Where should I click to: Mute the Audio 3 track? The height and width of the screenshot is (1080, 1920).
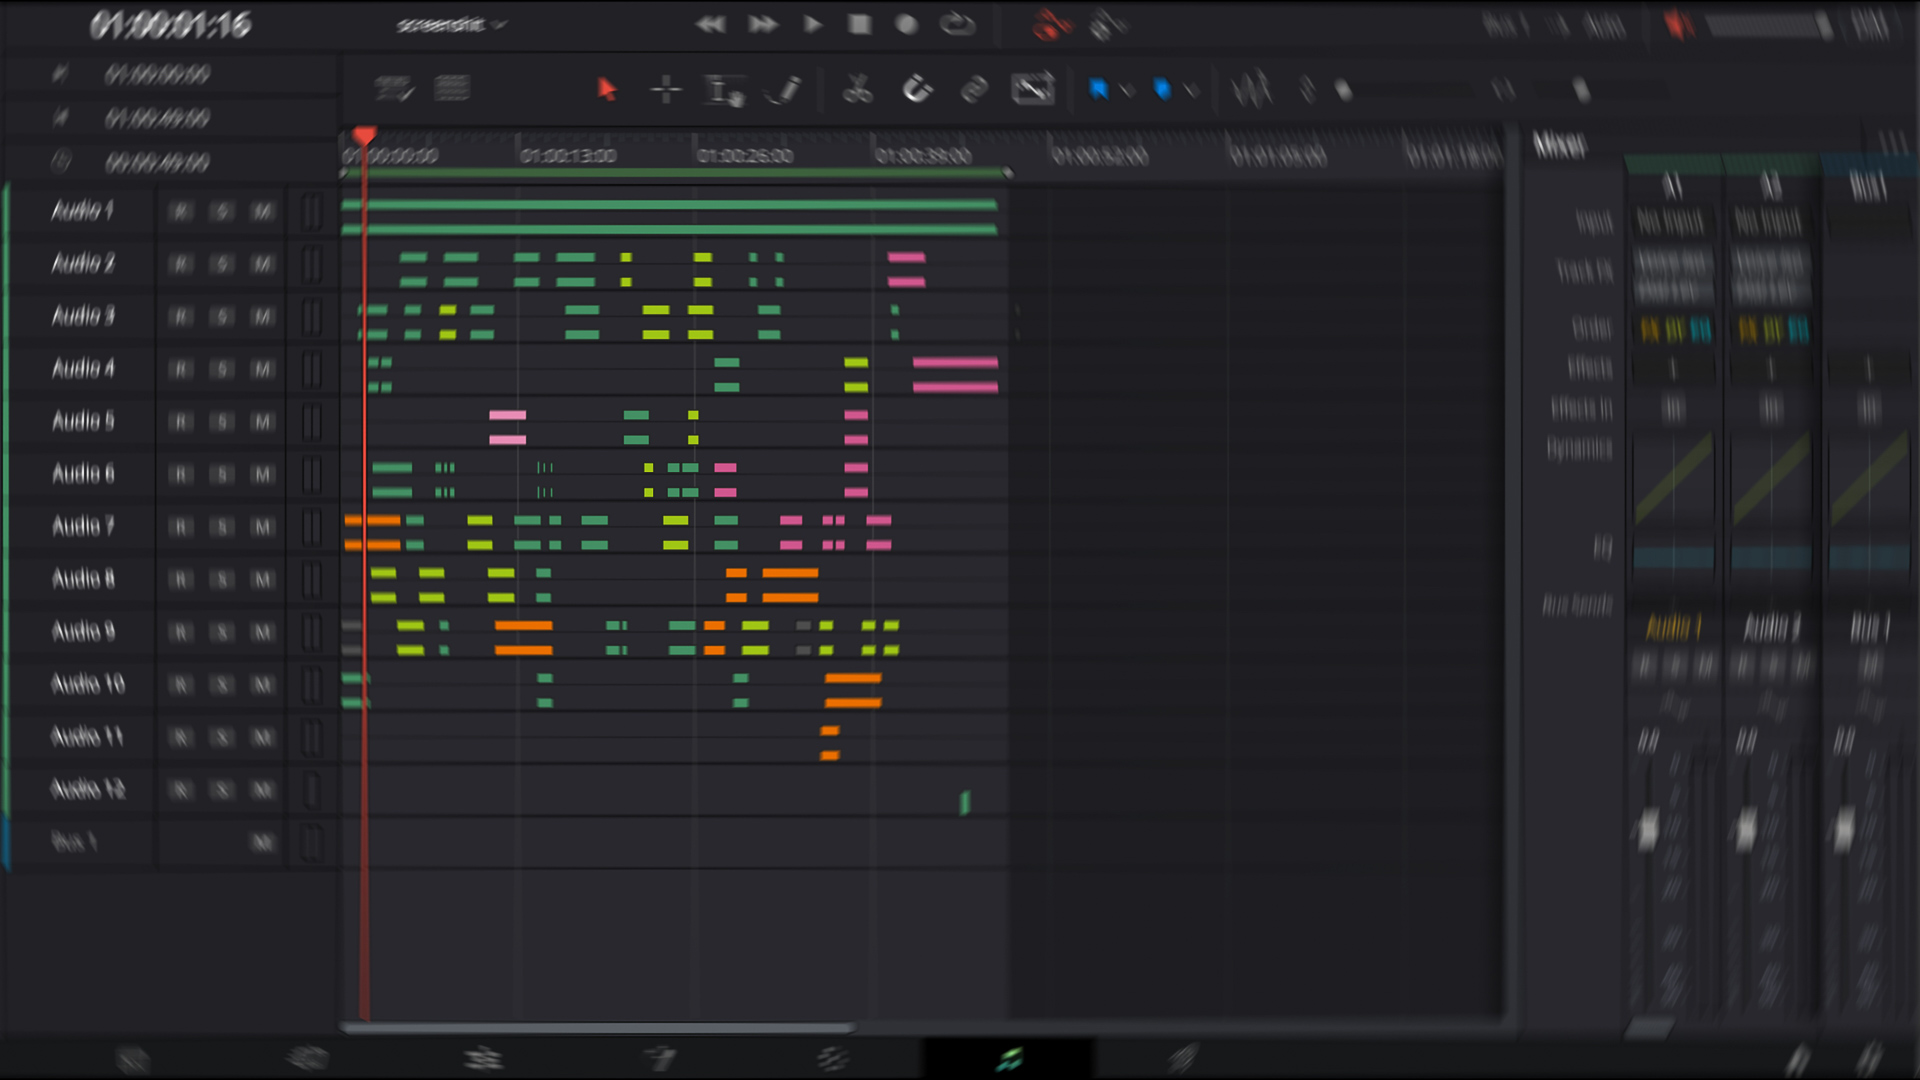(262, 317)
